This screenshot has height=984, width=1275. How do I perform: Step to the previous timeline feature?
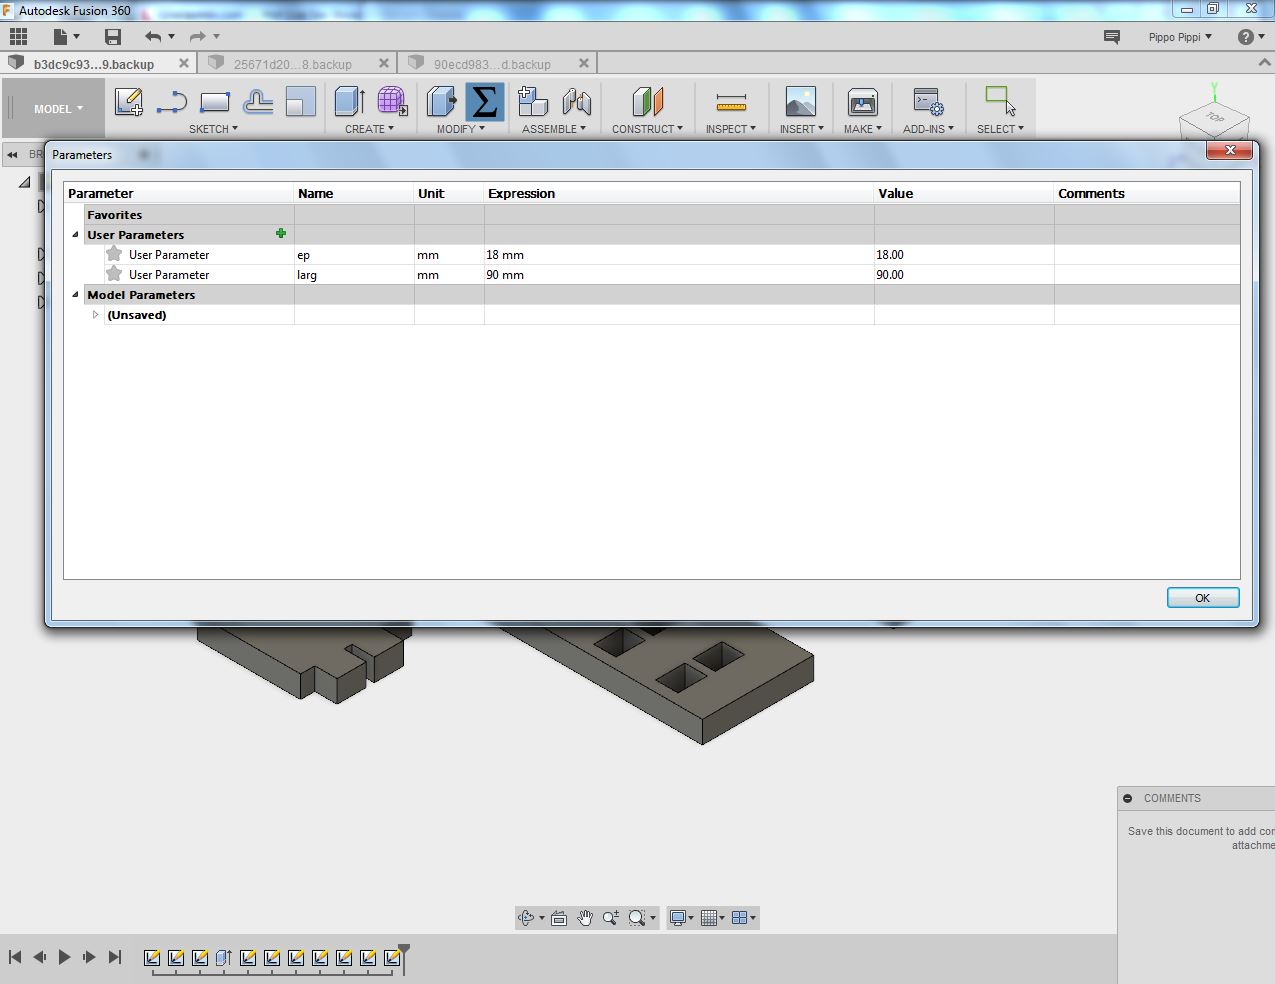[x=40, y=957]
